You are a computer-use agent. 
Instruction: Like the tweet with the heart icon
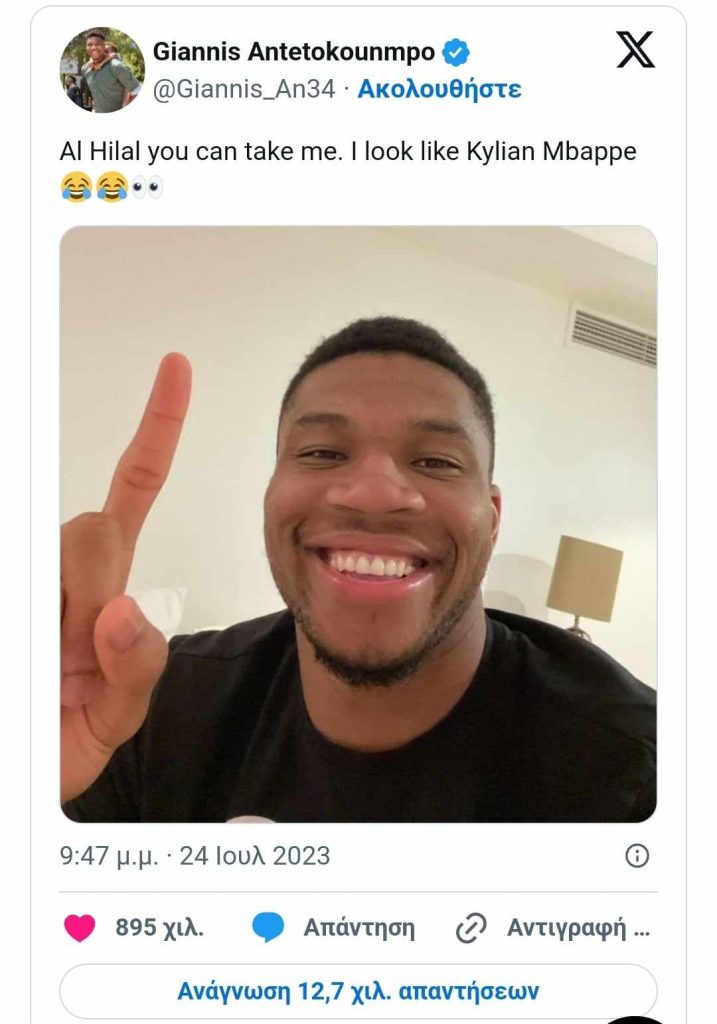(x=80, y=927)
